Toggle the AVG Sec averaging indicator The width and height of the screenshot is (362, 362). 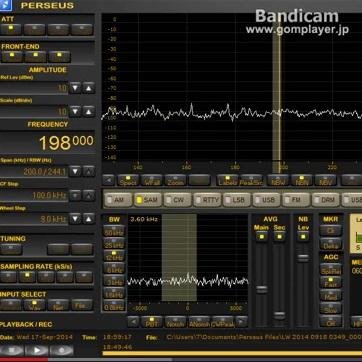pos(279,237)
